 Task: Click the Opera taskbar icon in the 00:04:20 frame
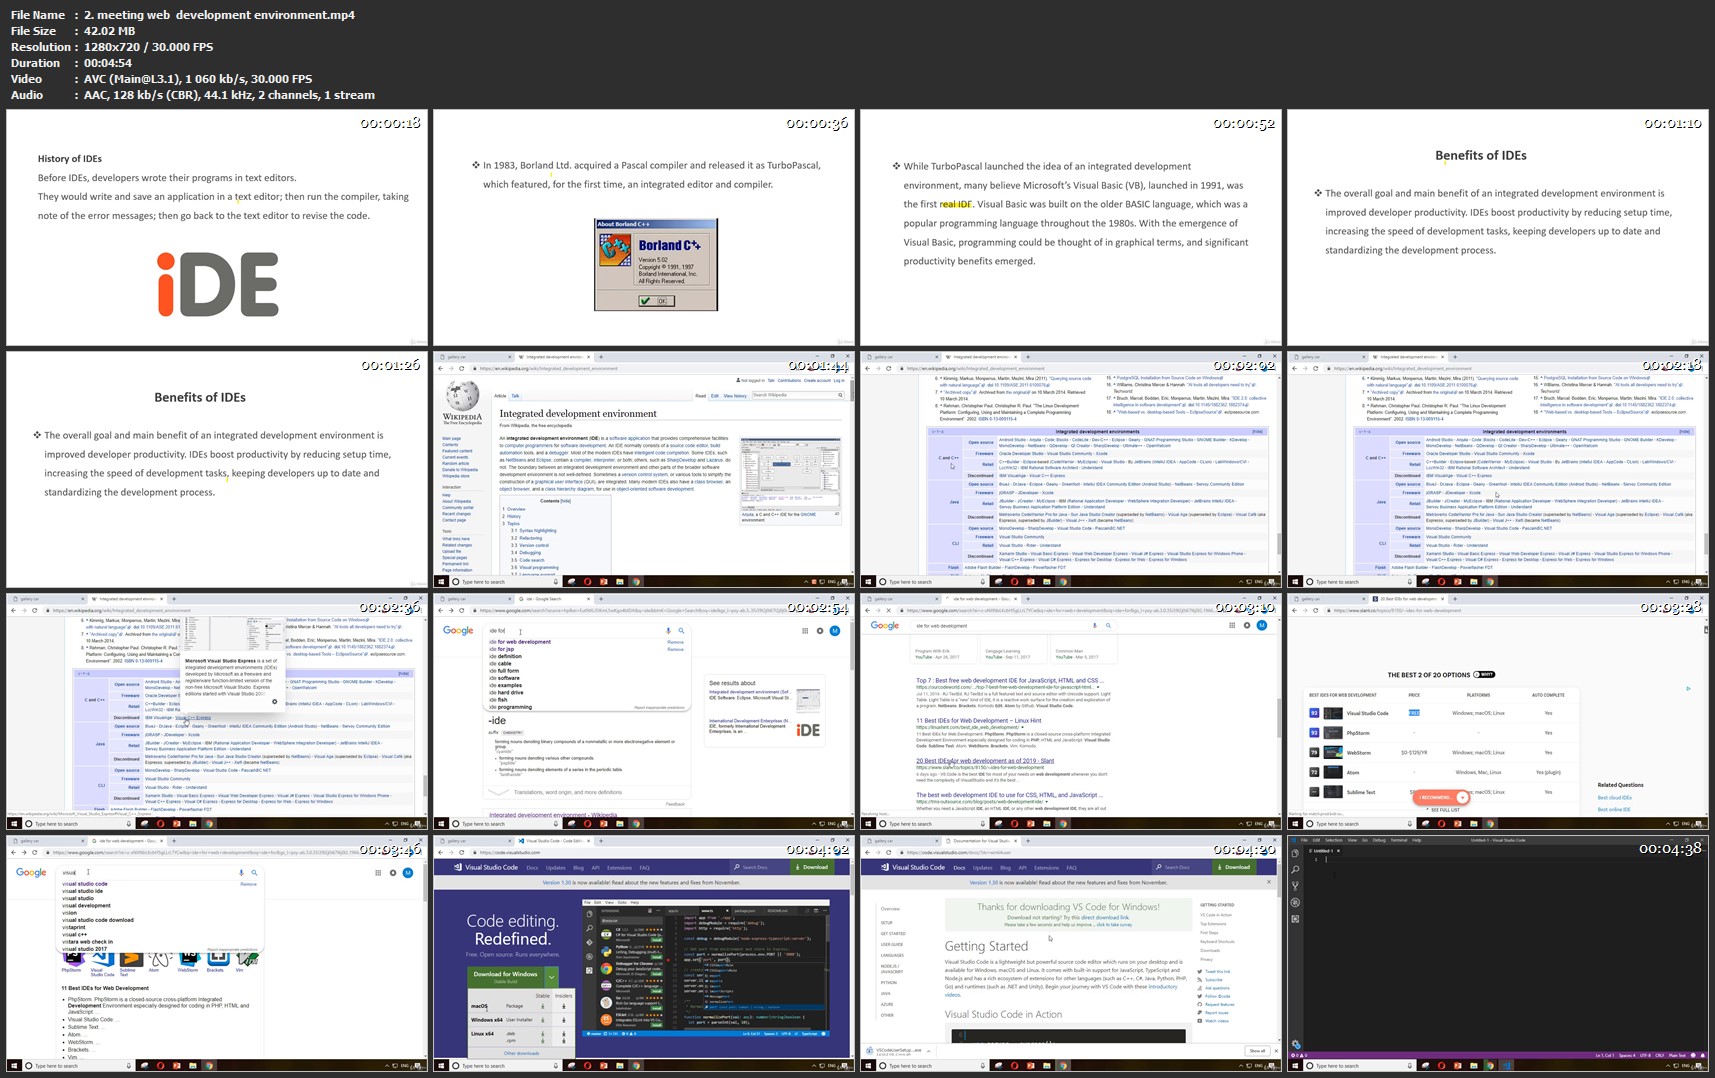pyautogui.click(x=1015, y=1066)
